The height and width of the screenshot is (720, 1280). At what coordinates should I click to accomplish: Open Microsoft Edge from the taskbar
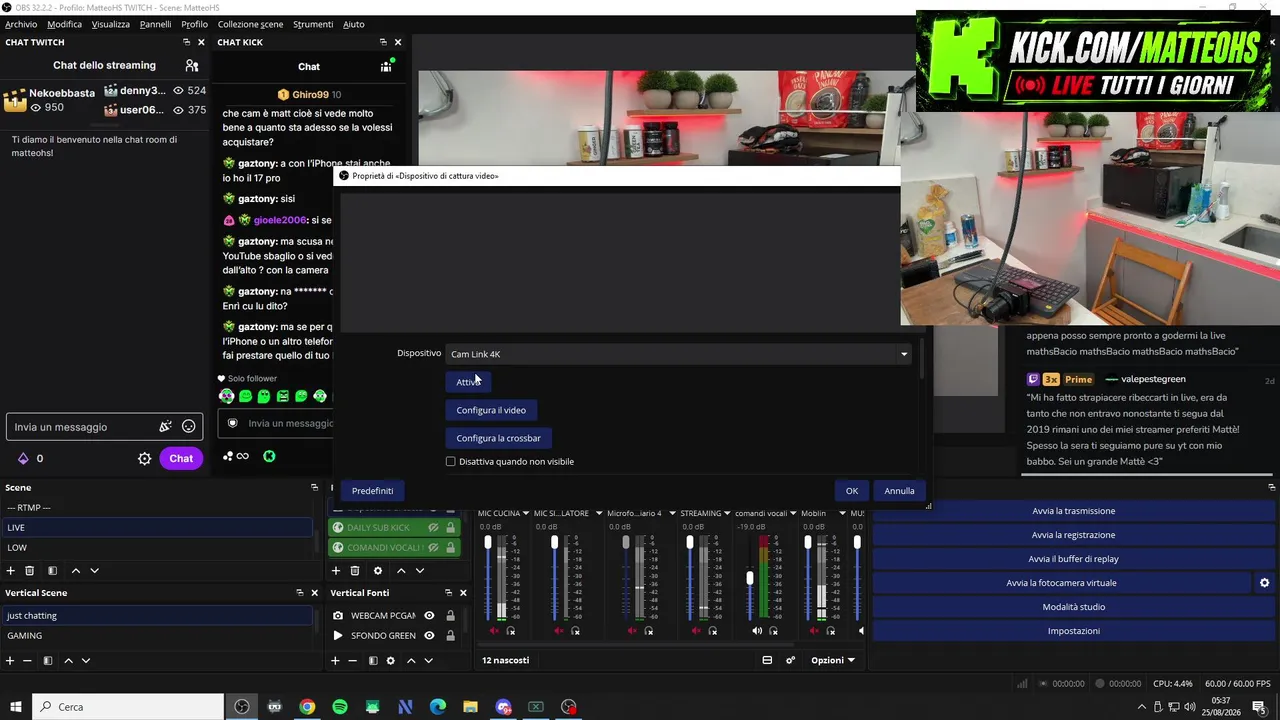coord(438,707)
